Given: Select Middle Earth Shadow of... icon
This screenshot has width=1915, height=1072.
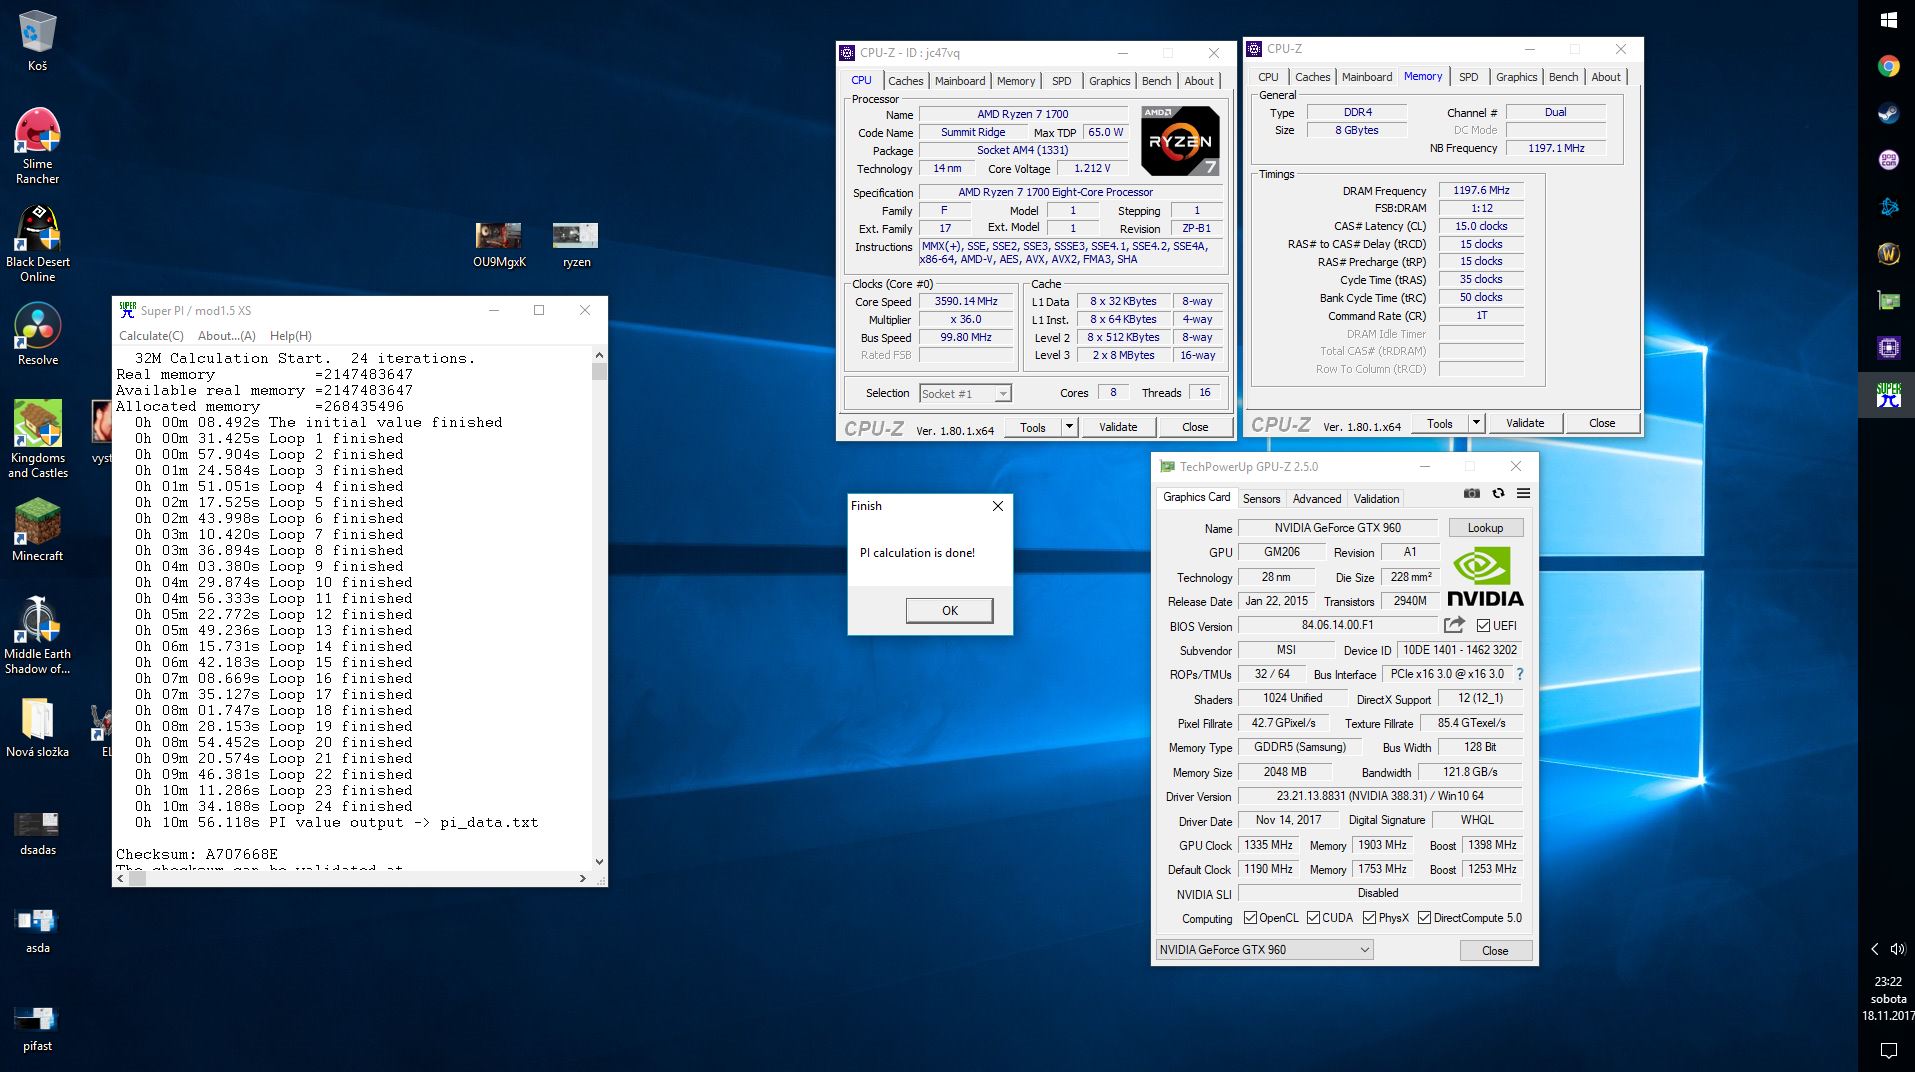Looking at the screenshot, I should point(37,636).
